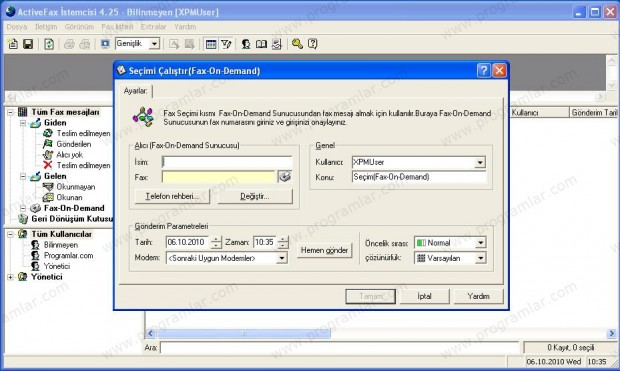The width and height of the screenshot is (620, 371).
Task: Collapse the Gelen tree node
Action: (x=23, y=176)
